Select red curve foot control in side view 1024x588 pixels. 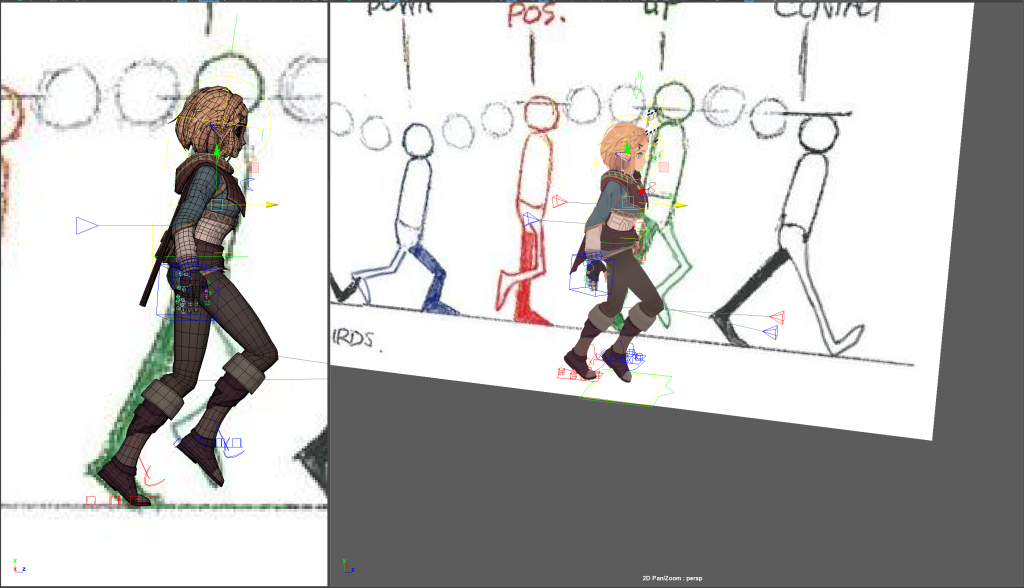tap(149, 471)
